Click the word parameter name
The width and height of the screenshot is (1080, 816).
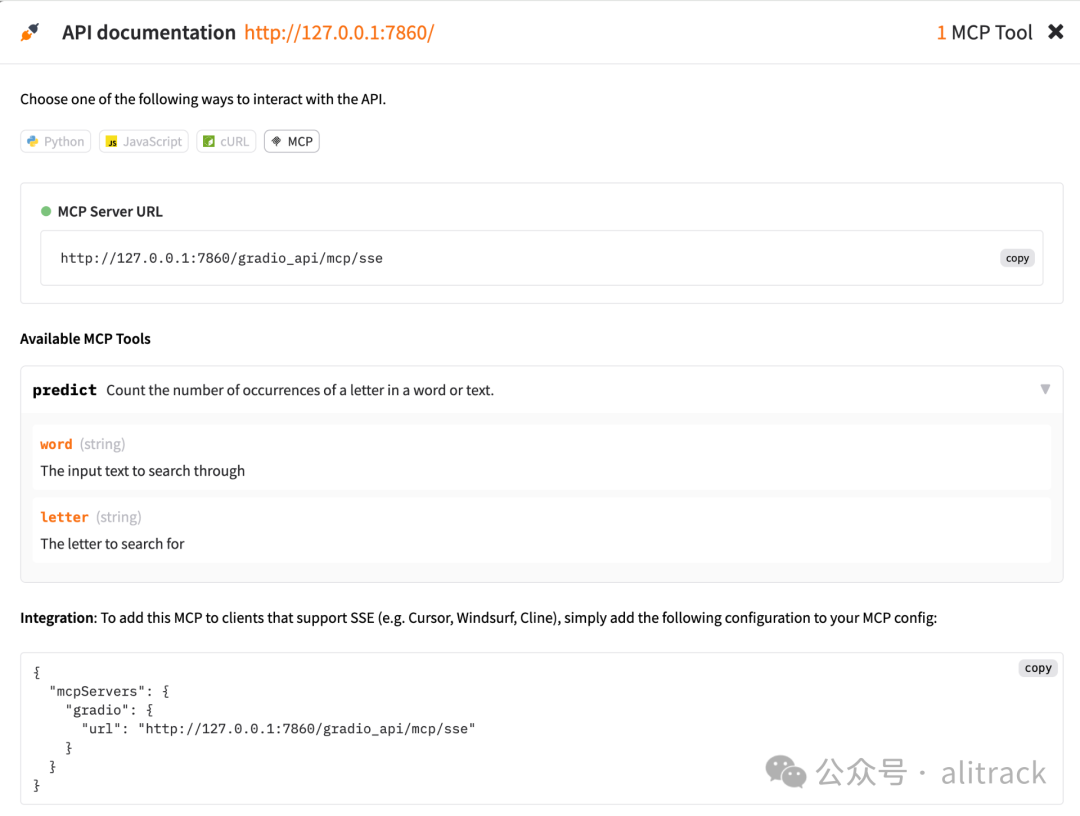56,444
